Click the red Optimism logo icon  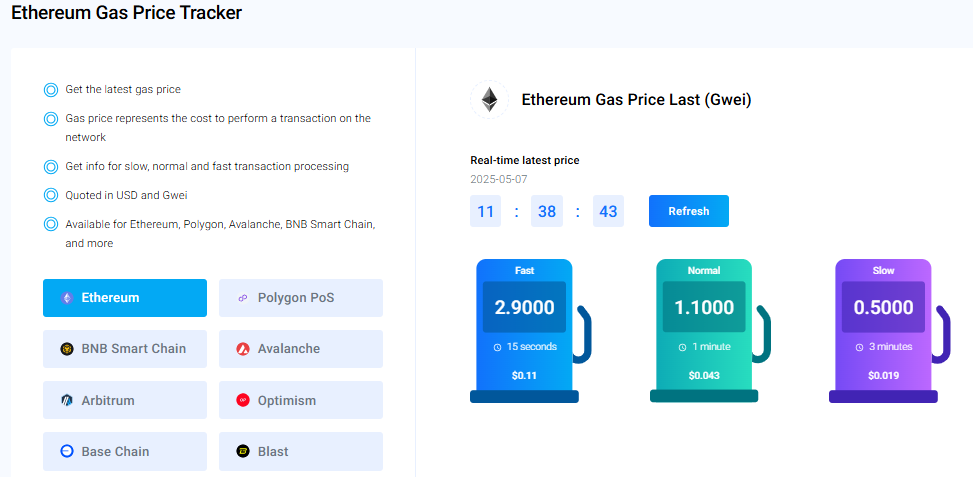click(x=242, y=400)
